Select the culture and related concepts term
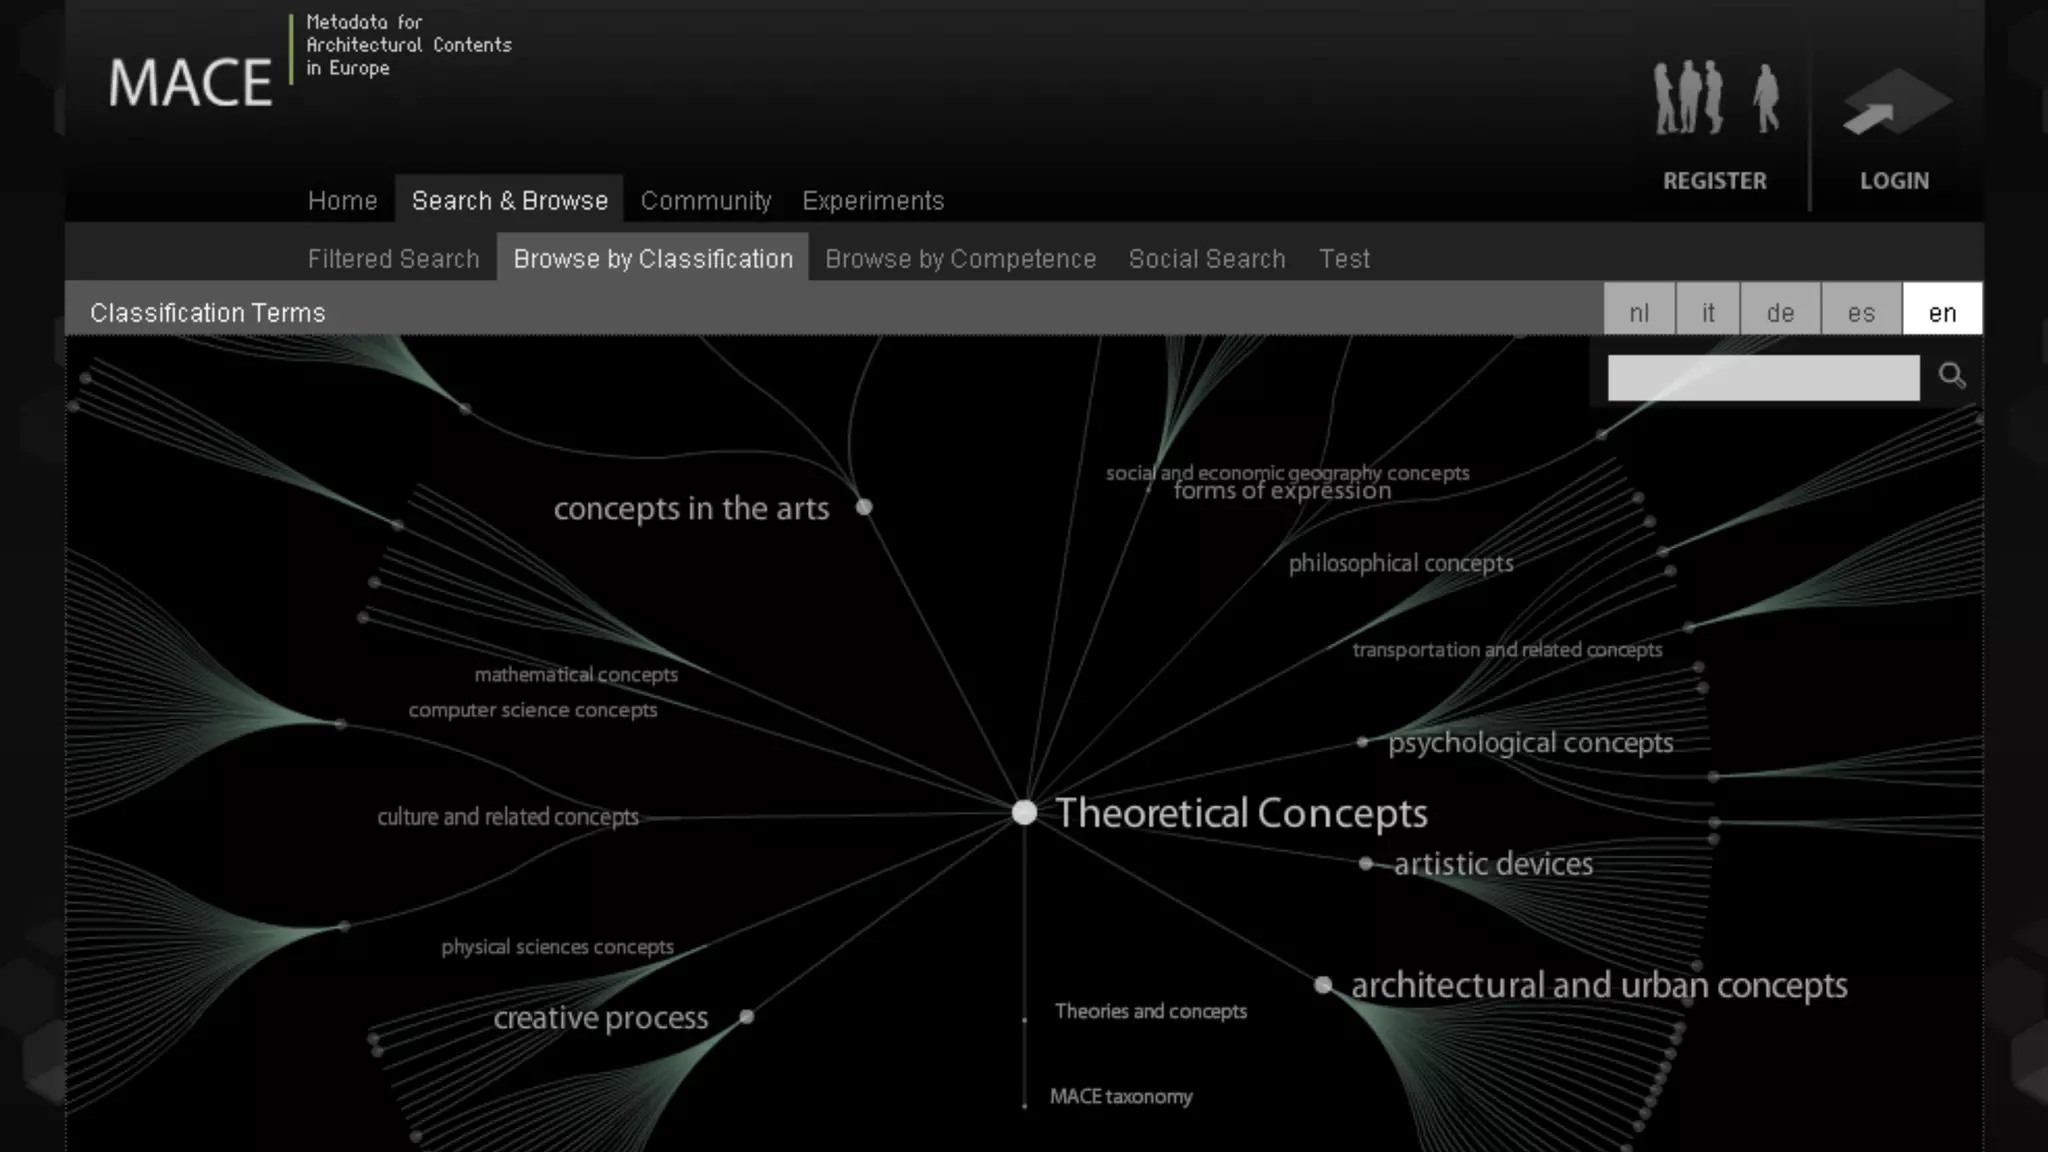This screenshot has width=2048, height=1152. point(507,817)
